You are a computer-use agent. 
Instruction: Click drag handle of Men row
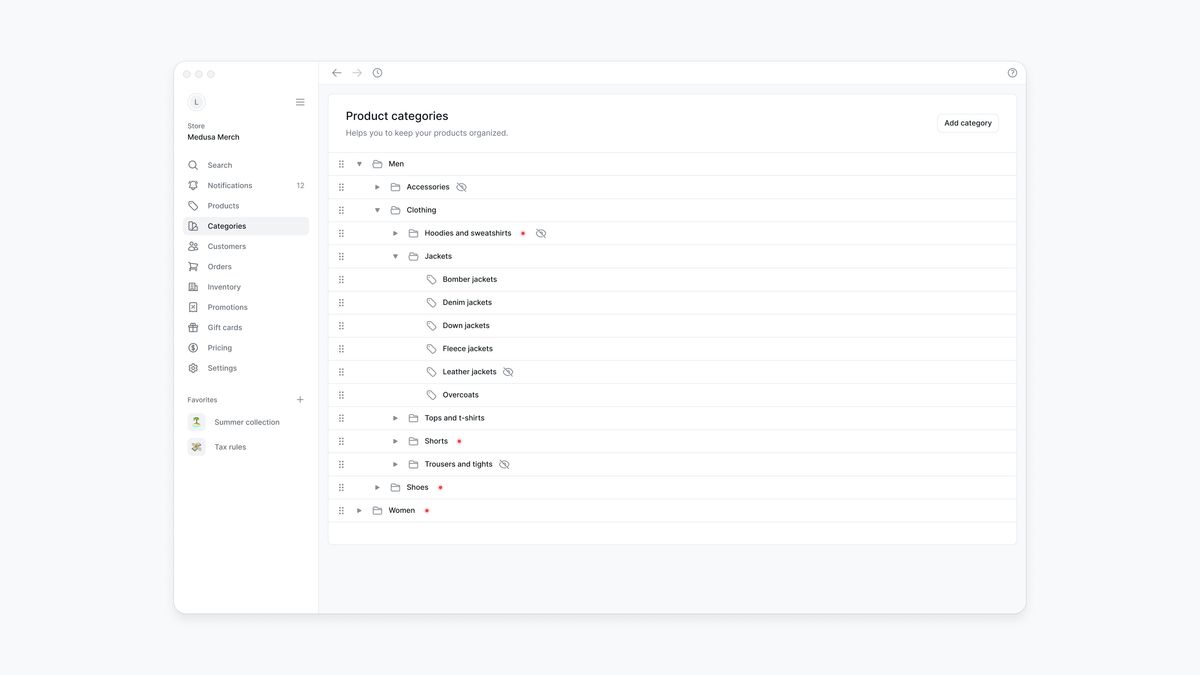[x=341, y=164]
